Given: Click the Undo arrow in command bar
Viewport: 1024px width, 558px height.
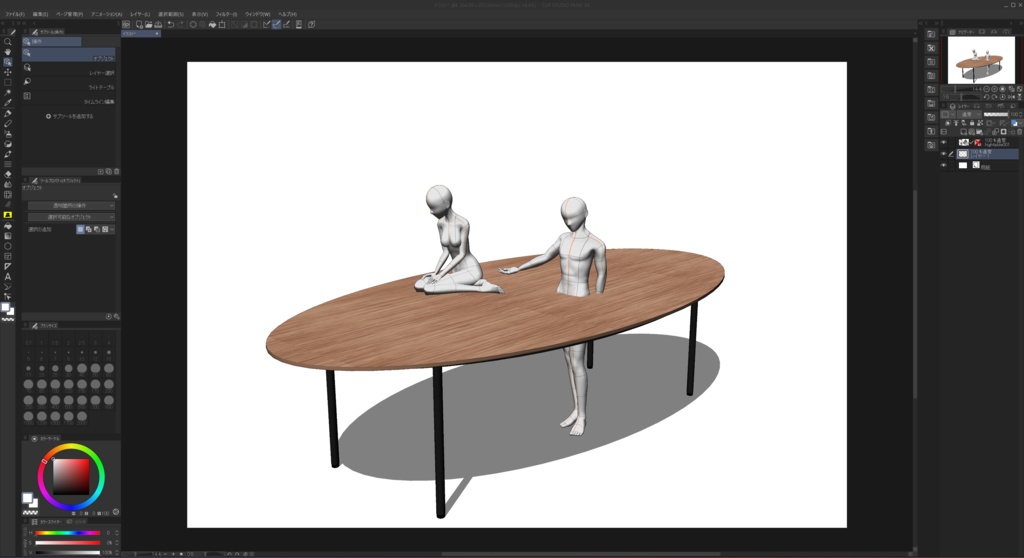Looking at the screenshot, I should 170,24.
